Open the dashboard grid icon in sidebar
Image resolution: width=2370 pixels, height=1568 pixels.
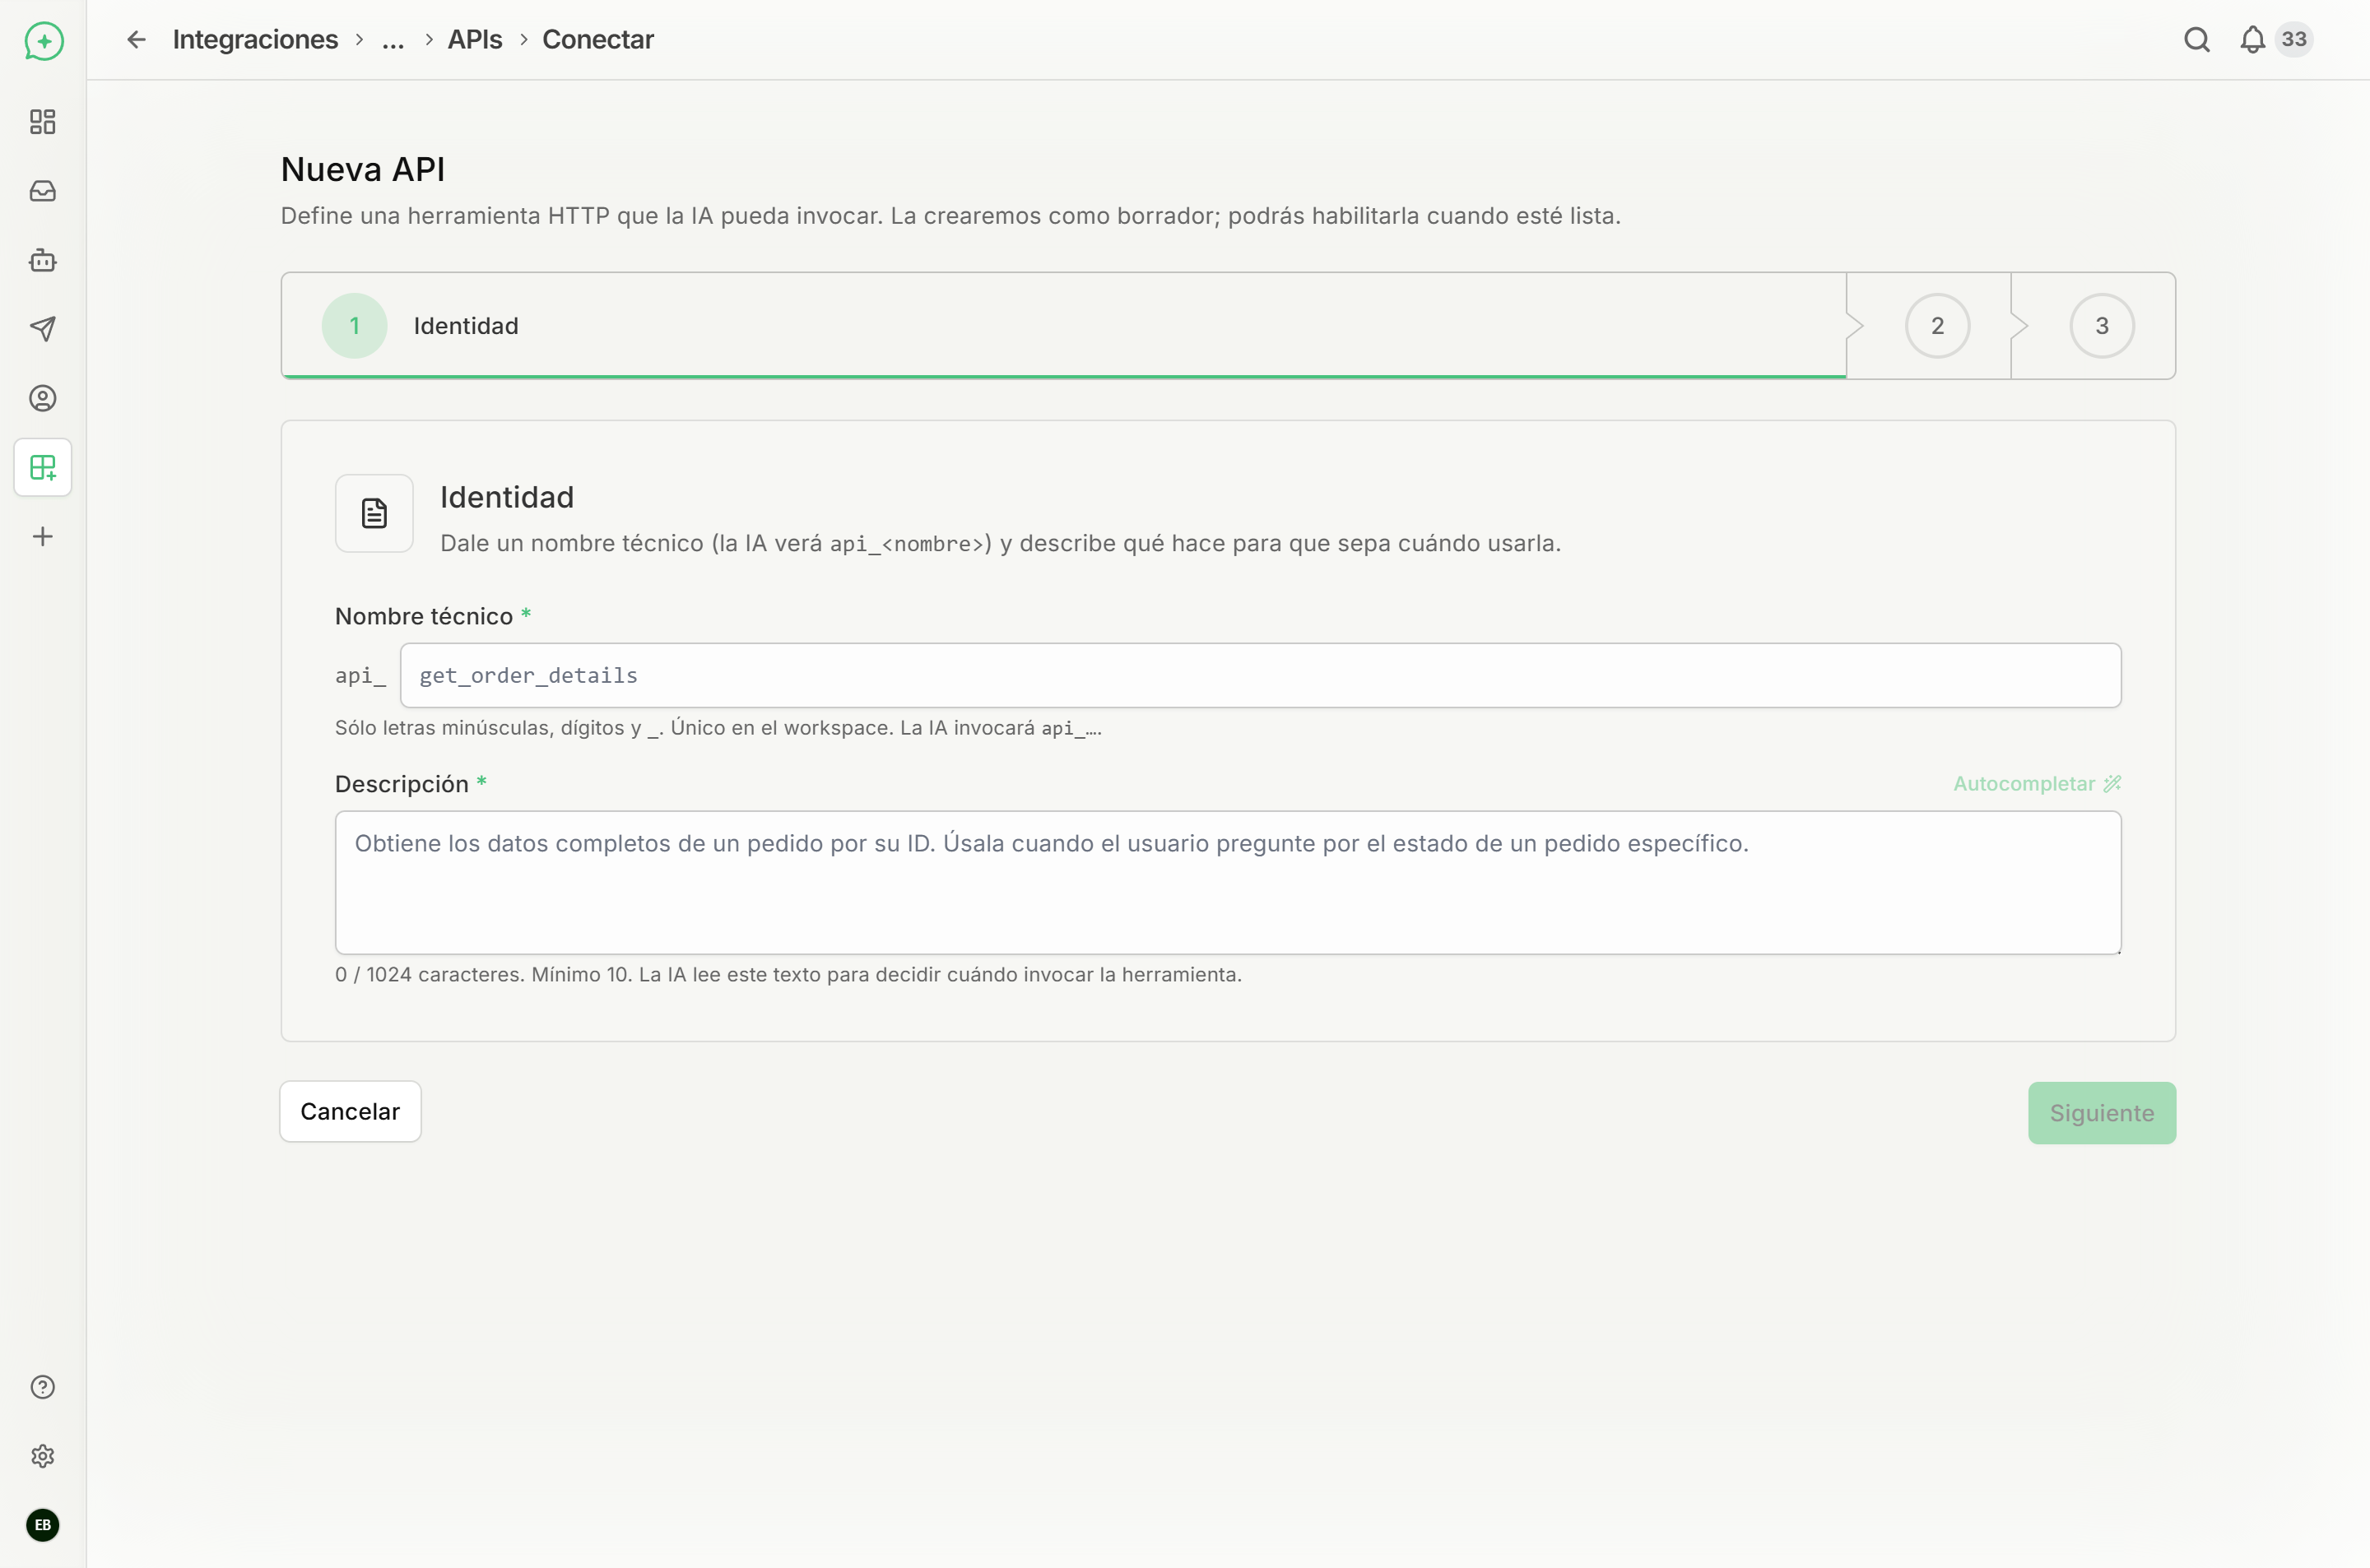[x=43, y=122]
